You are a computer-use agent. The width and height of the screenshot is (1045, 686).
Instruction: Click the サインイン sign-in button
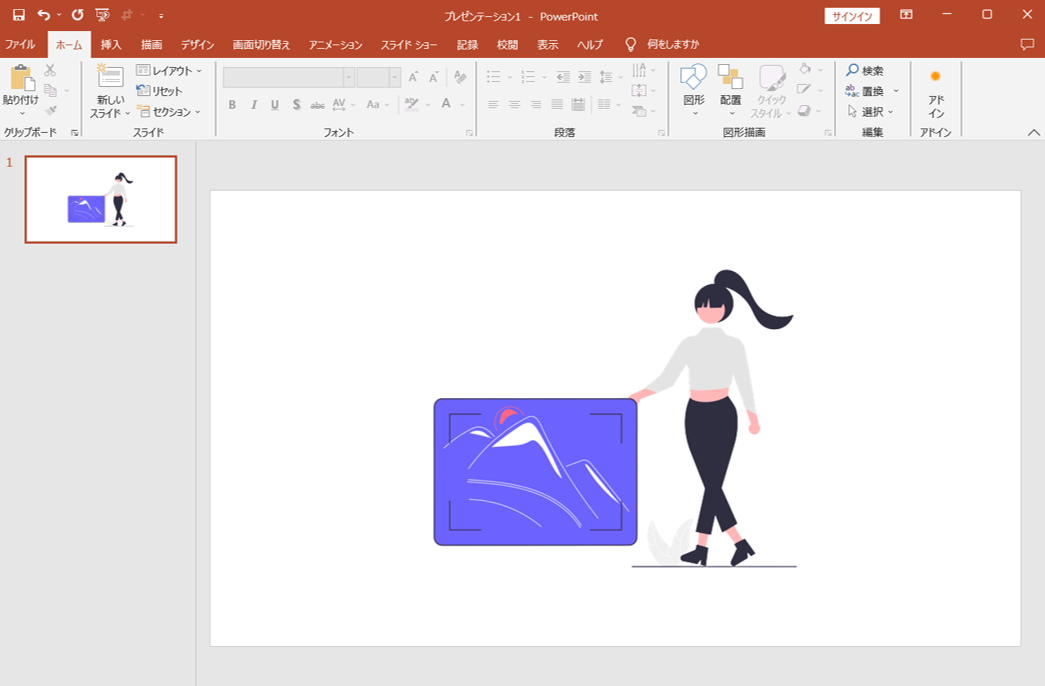(x=852, y=15)
